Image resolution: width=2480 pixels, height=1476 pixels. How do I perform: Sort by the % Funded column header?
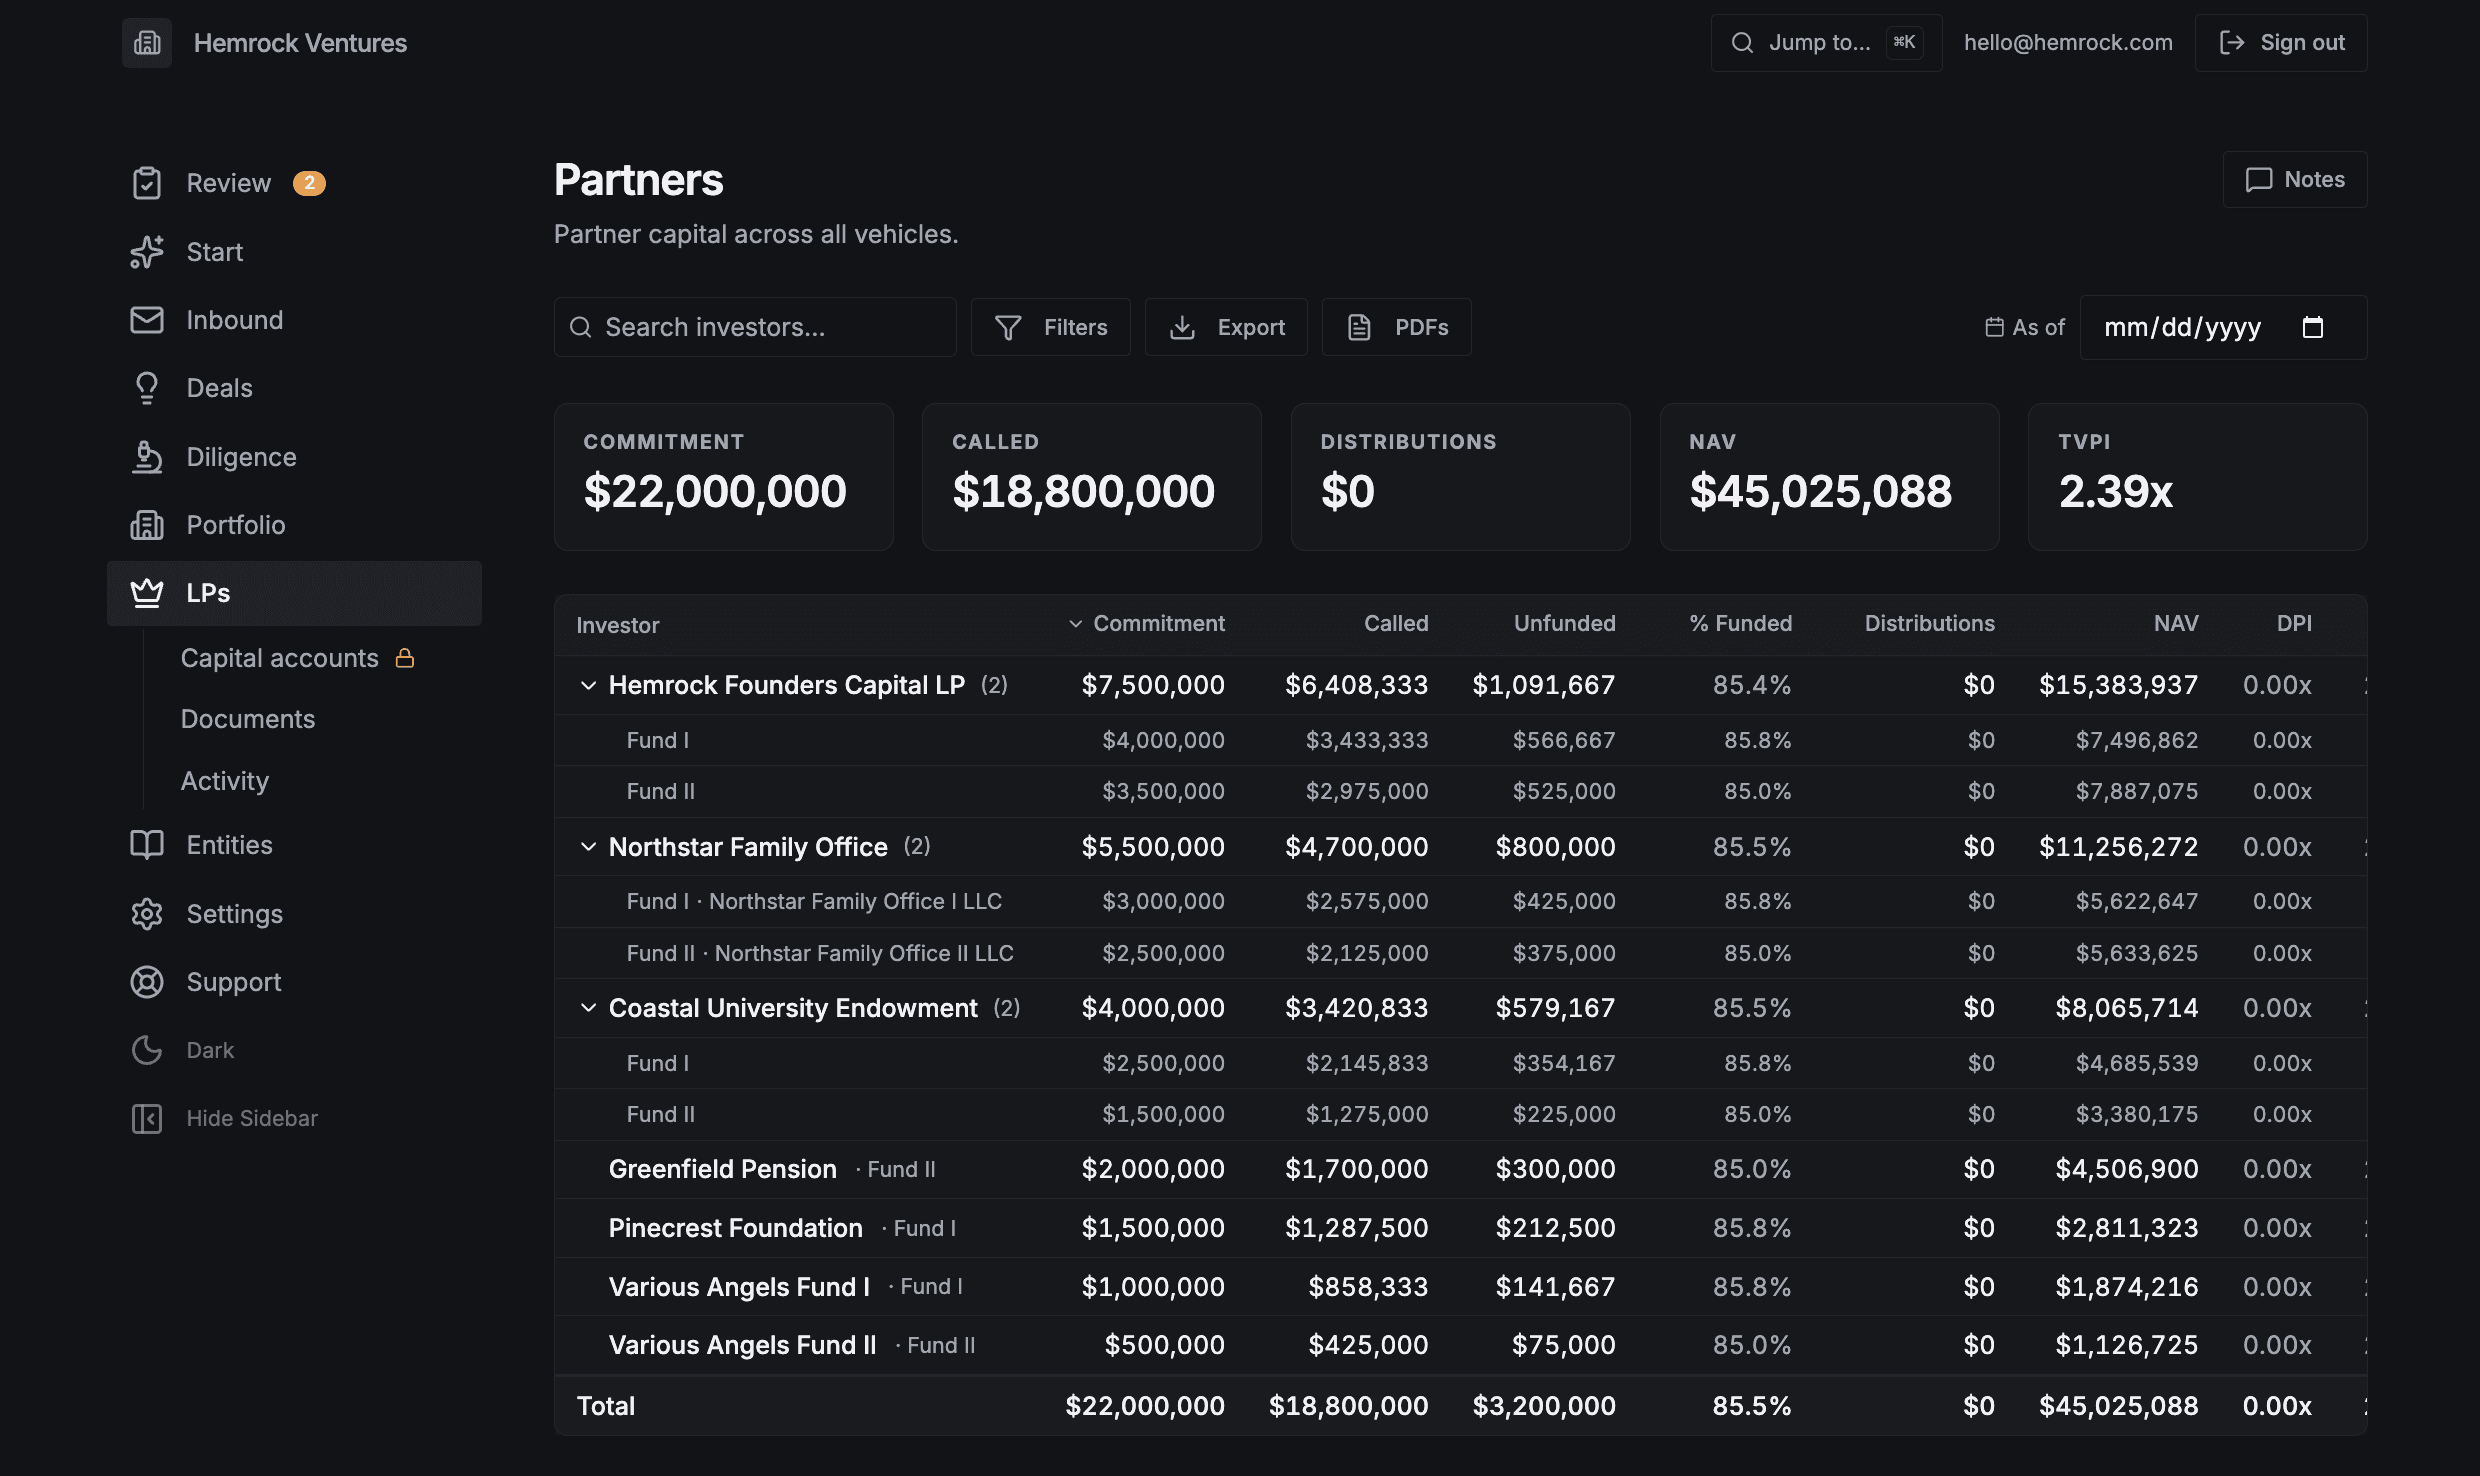click(1741, 624)
